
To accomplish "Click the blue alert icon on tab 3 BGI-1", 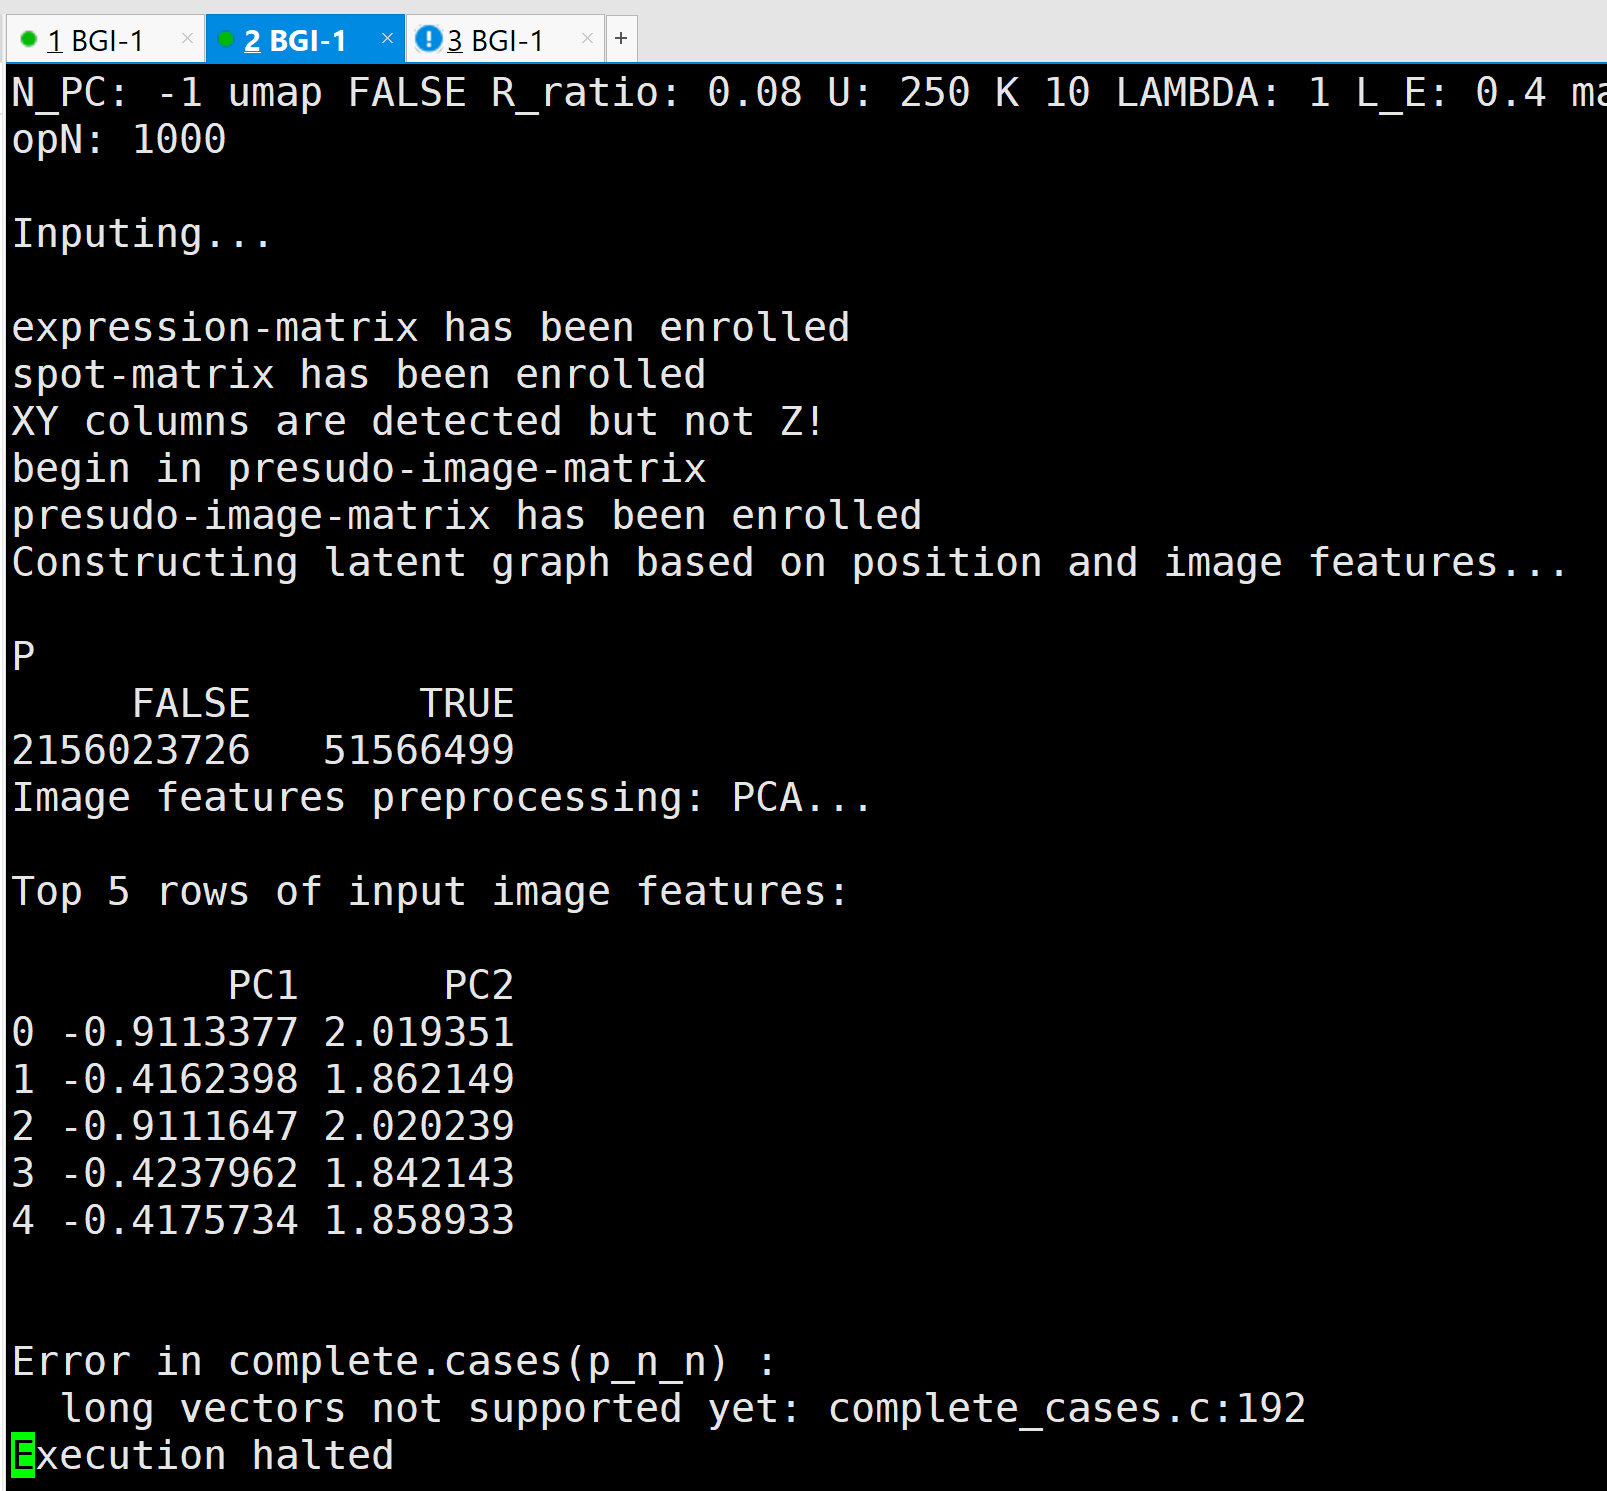I will [428, 38].
